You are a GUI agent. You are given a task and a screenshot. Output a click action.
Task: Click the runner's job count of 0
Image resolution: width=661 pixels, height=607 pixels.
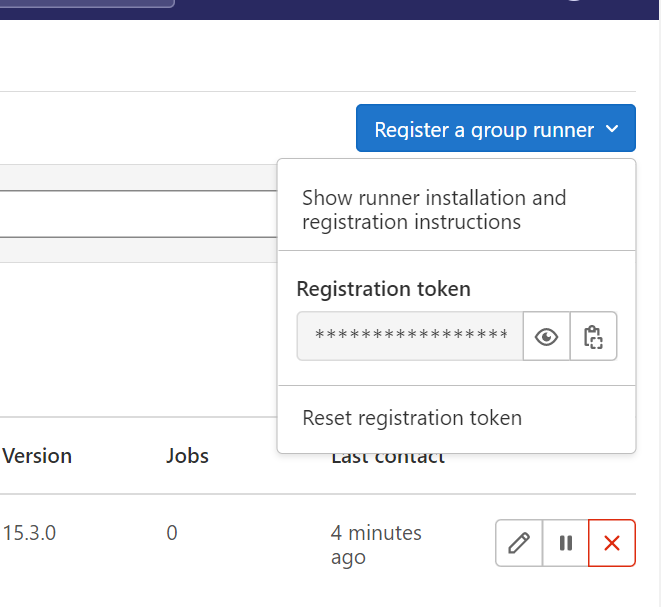click(172, 533)
